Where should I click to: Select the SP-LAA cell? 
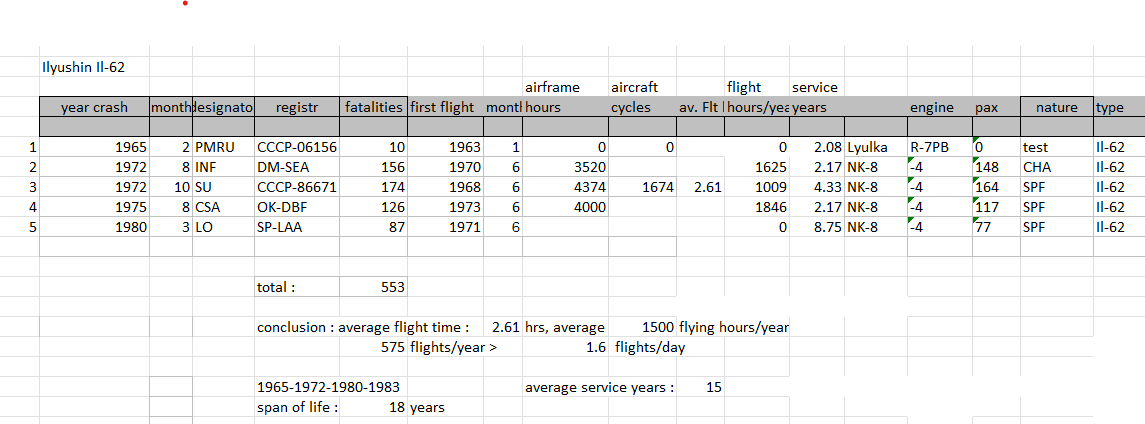pos(297,227)
